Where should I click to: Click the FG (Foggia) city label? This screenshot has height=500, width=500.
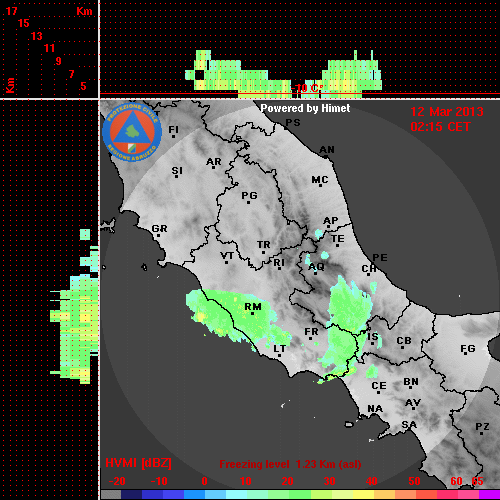[x=468, y=349]
